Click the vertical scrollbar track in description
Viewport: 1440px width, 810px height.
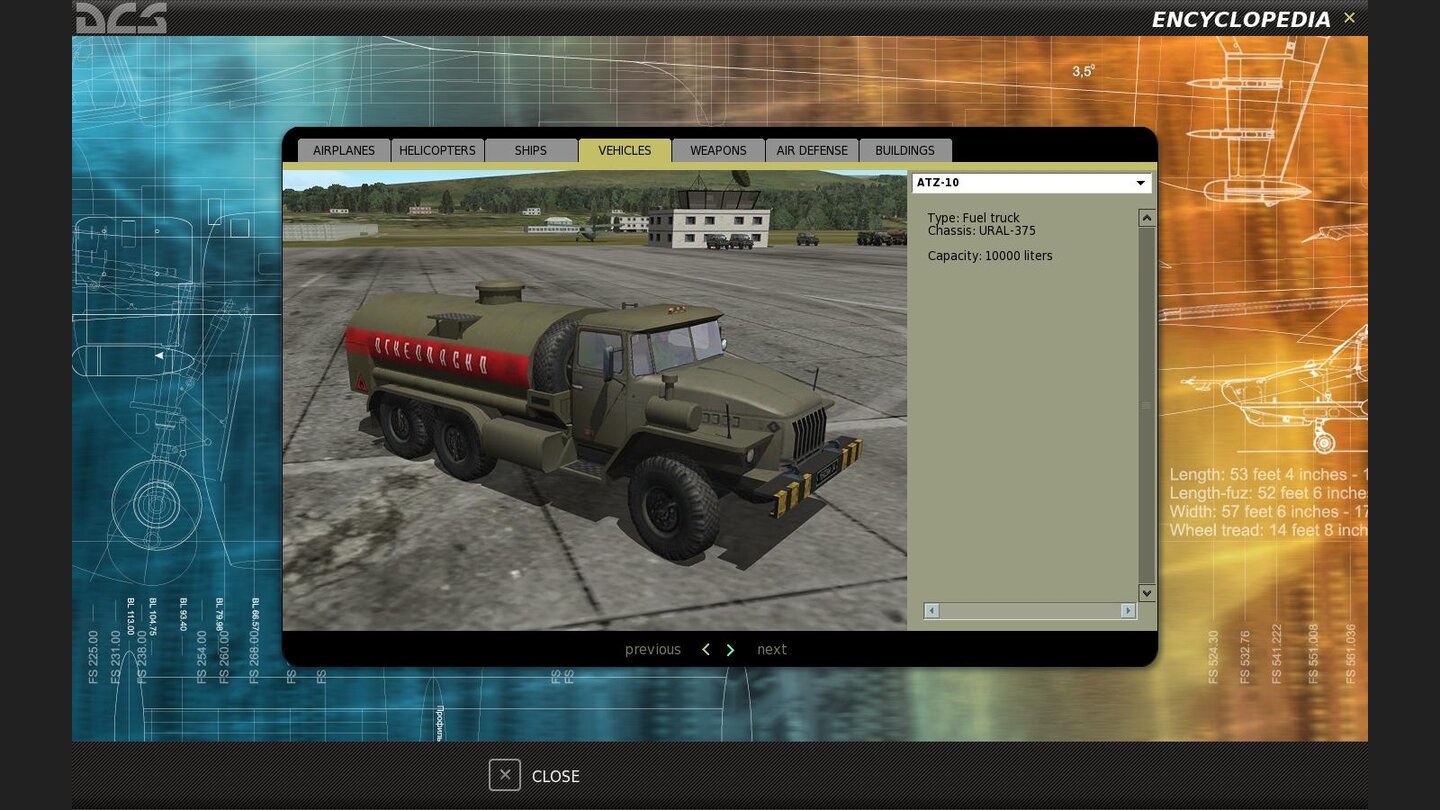[1147, 405]
